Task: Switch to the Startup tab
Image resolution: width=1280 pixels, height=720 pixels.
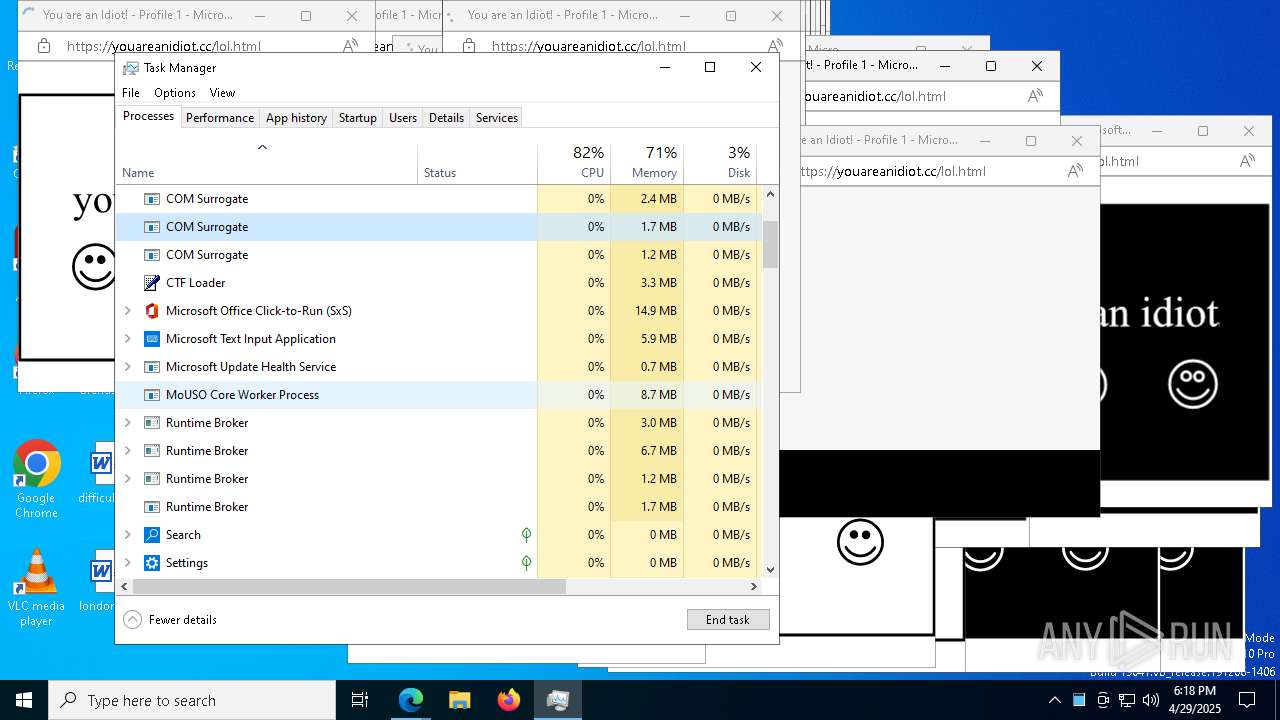Action: (x=357, y=118)
